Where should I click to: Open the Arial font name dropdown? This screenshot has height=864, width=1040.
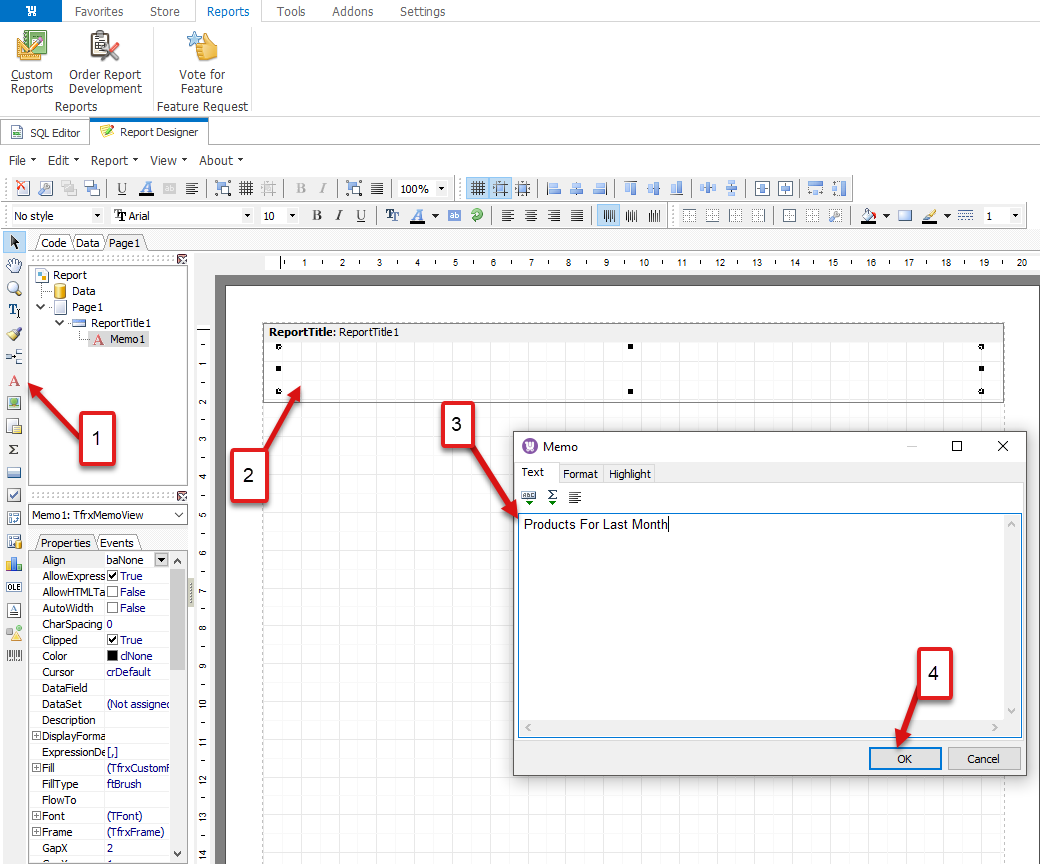tap(248, 216)
